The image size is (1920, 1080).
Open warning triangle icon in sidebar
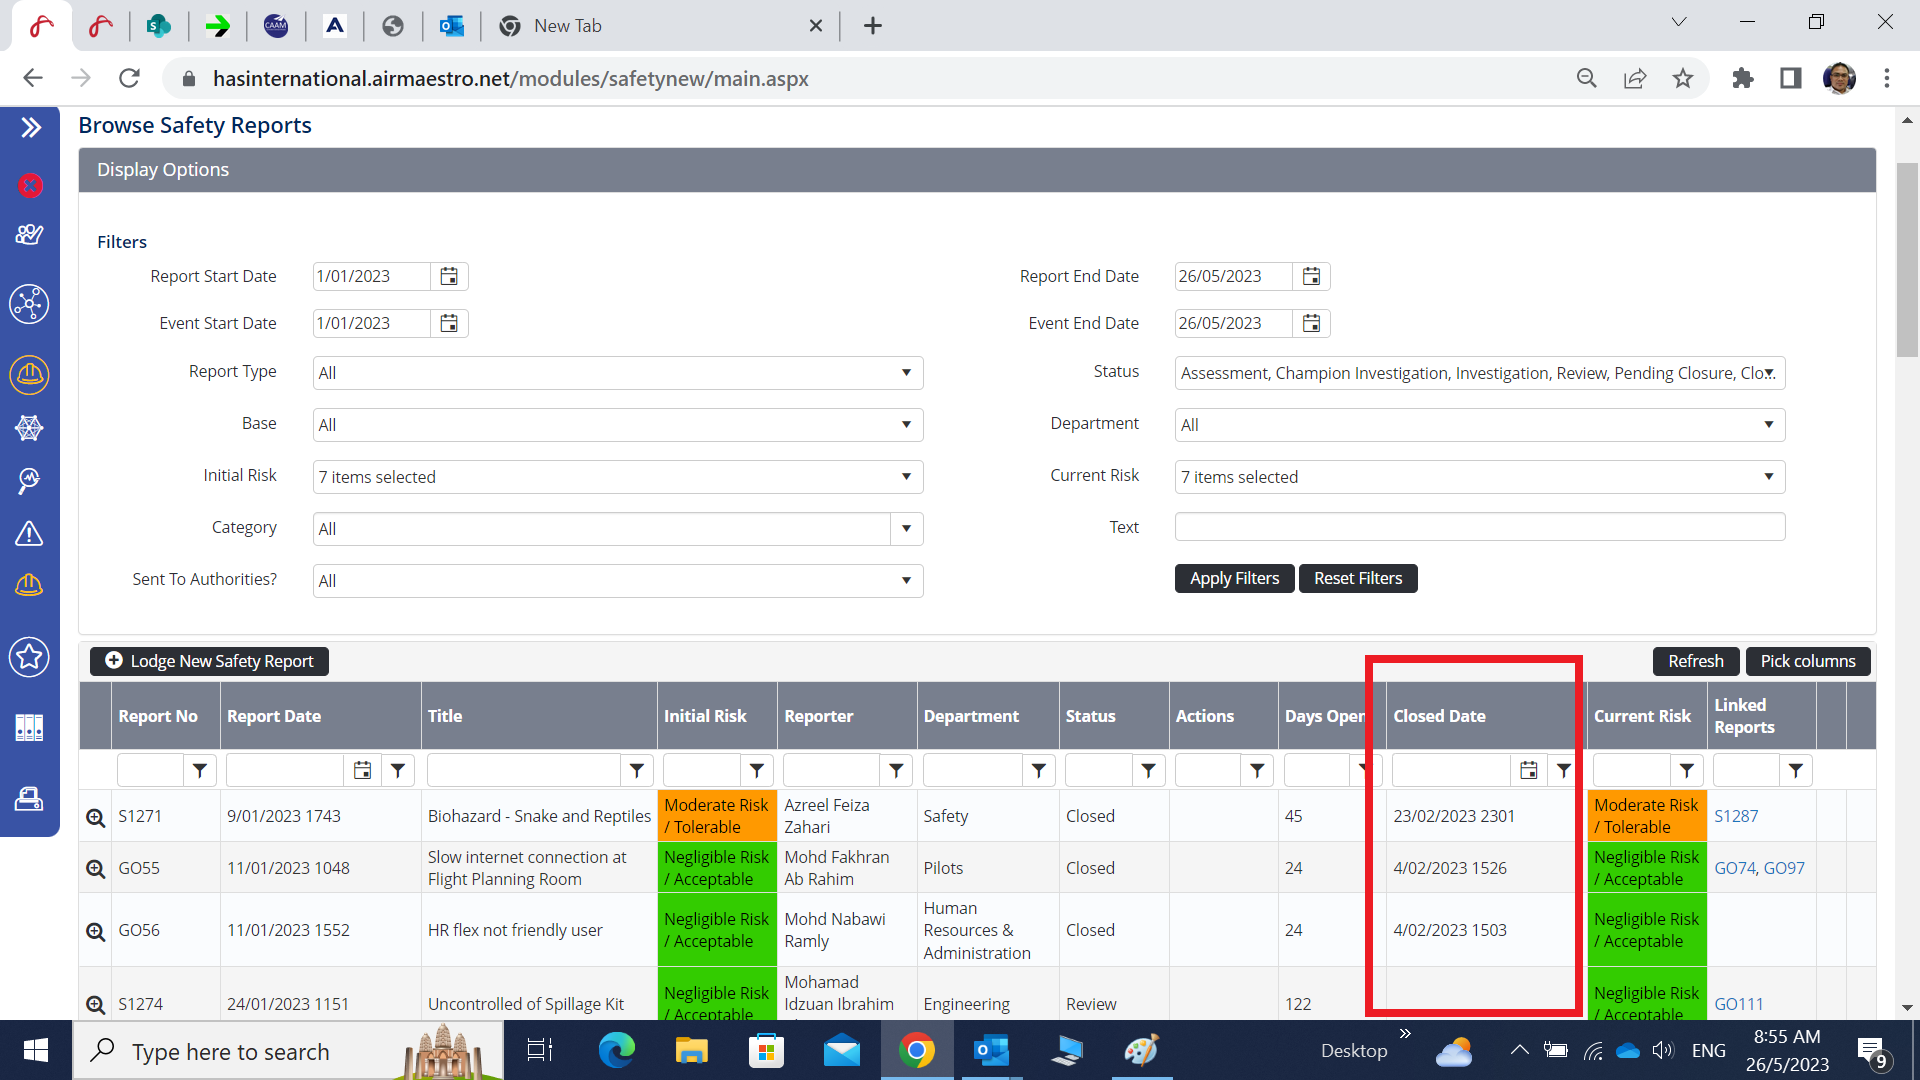pyautogui.click(x=29, y=533)
